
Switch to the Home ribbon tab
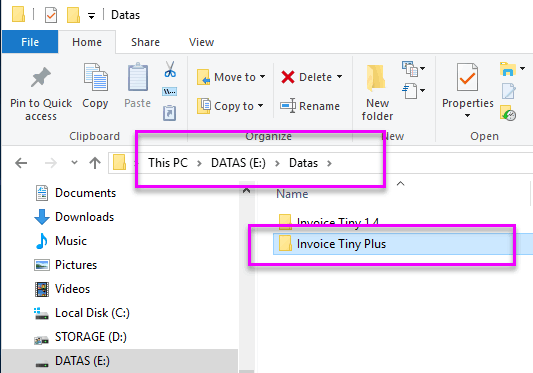[87, 42]
